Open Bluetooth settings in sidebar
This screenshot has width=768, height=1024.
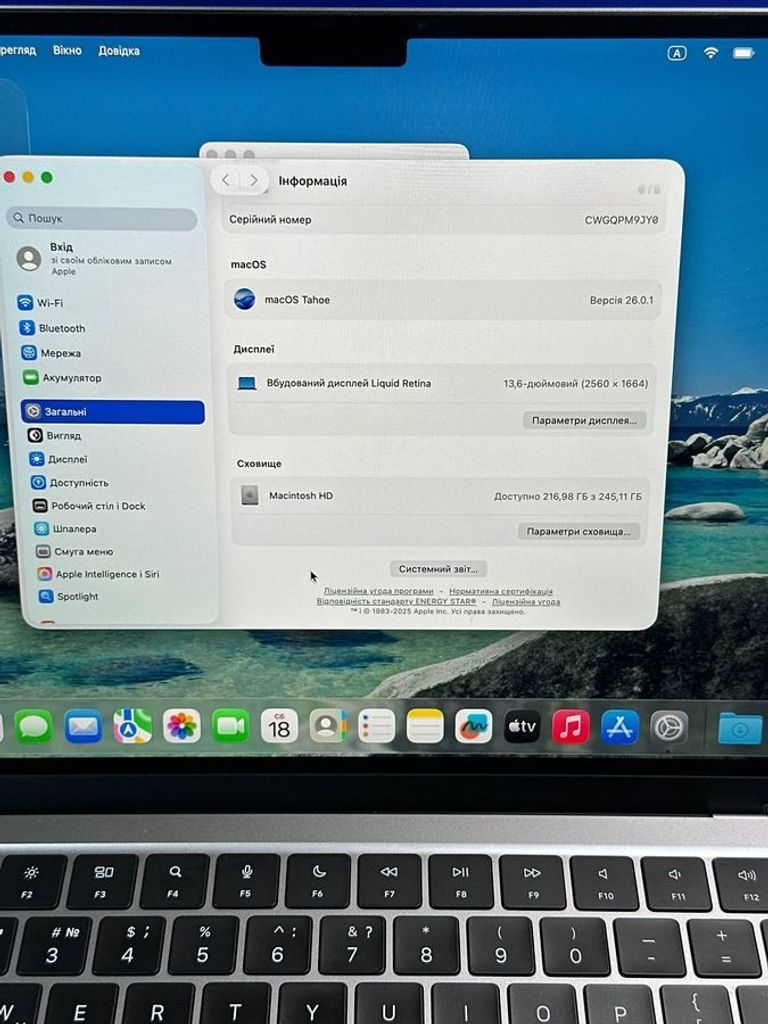(53, 328)
